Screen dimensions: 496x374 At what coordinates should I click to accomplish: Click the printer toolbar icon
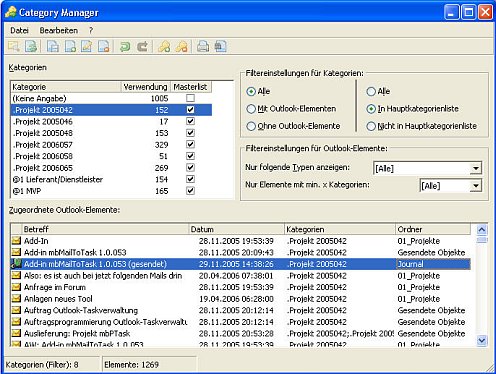pyautogui.click(x=203, y=46)
